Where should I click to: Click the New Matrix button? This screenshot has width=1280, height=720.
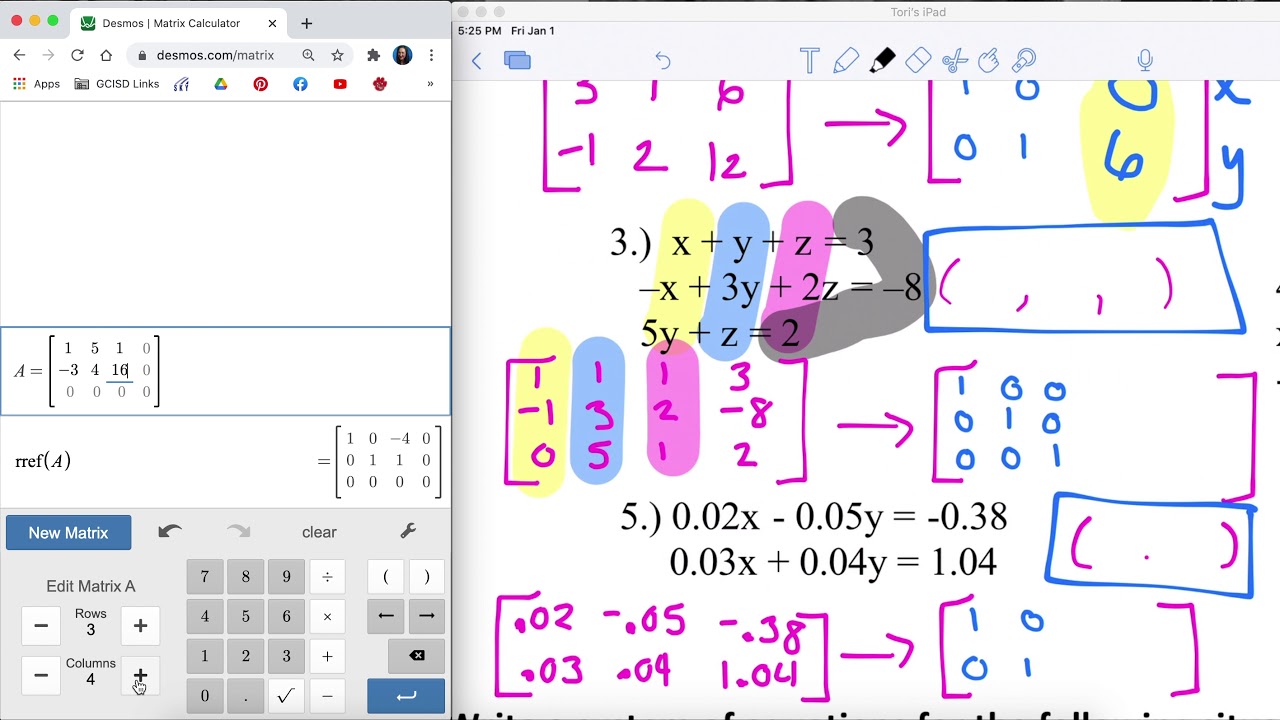pos(68,532)
